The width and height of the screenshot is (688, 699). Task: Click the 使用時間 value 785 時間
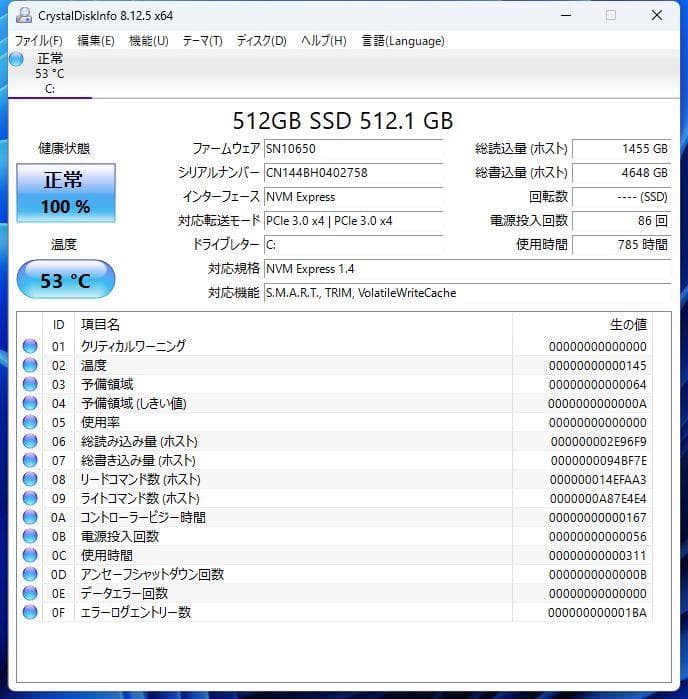click(622, 245)
